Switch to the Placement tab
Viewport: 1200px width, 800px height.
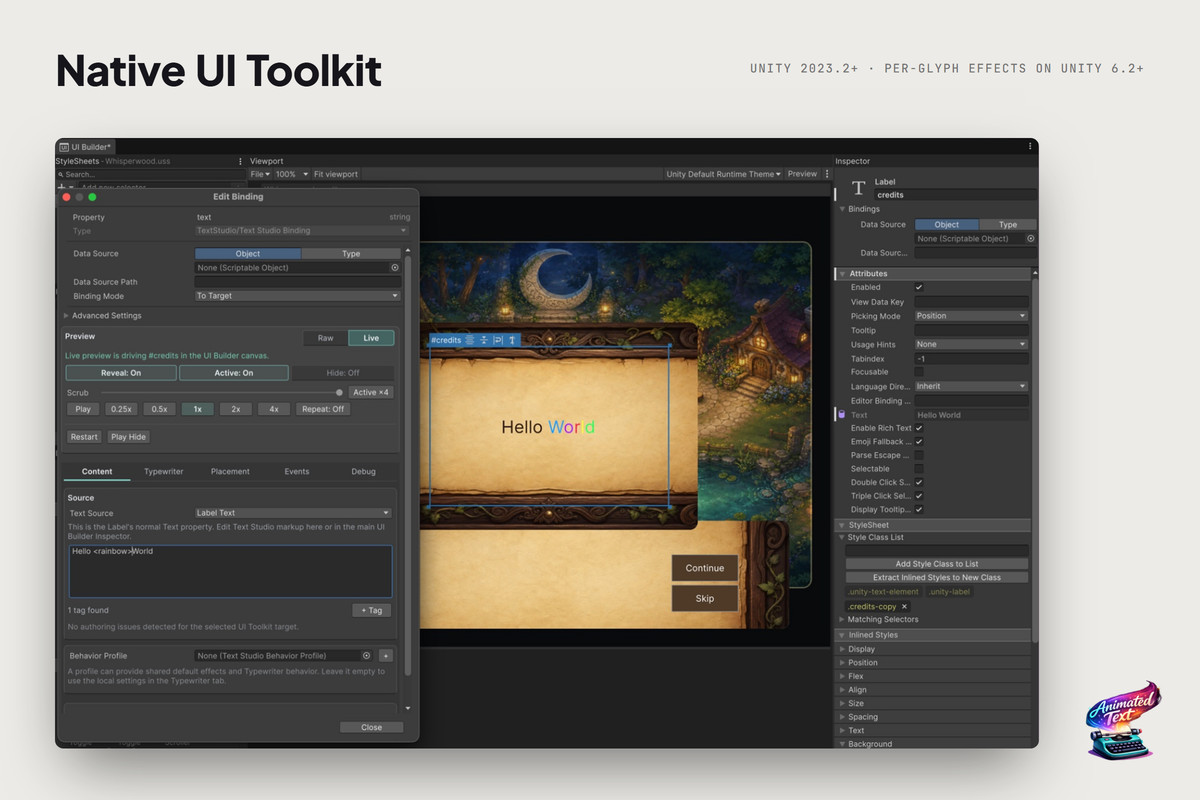(230, 471)
